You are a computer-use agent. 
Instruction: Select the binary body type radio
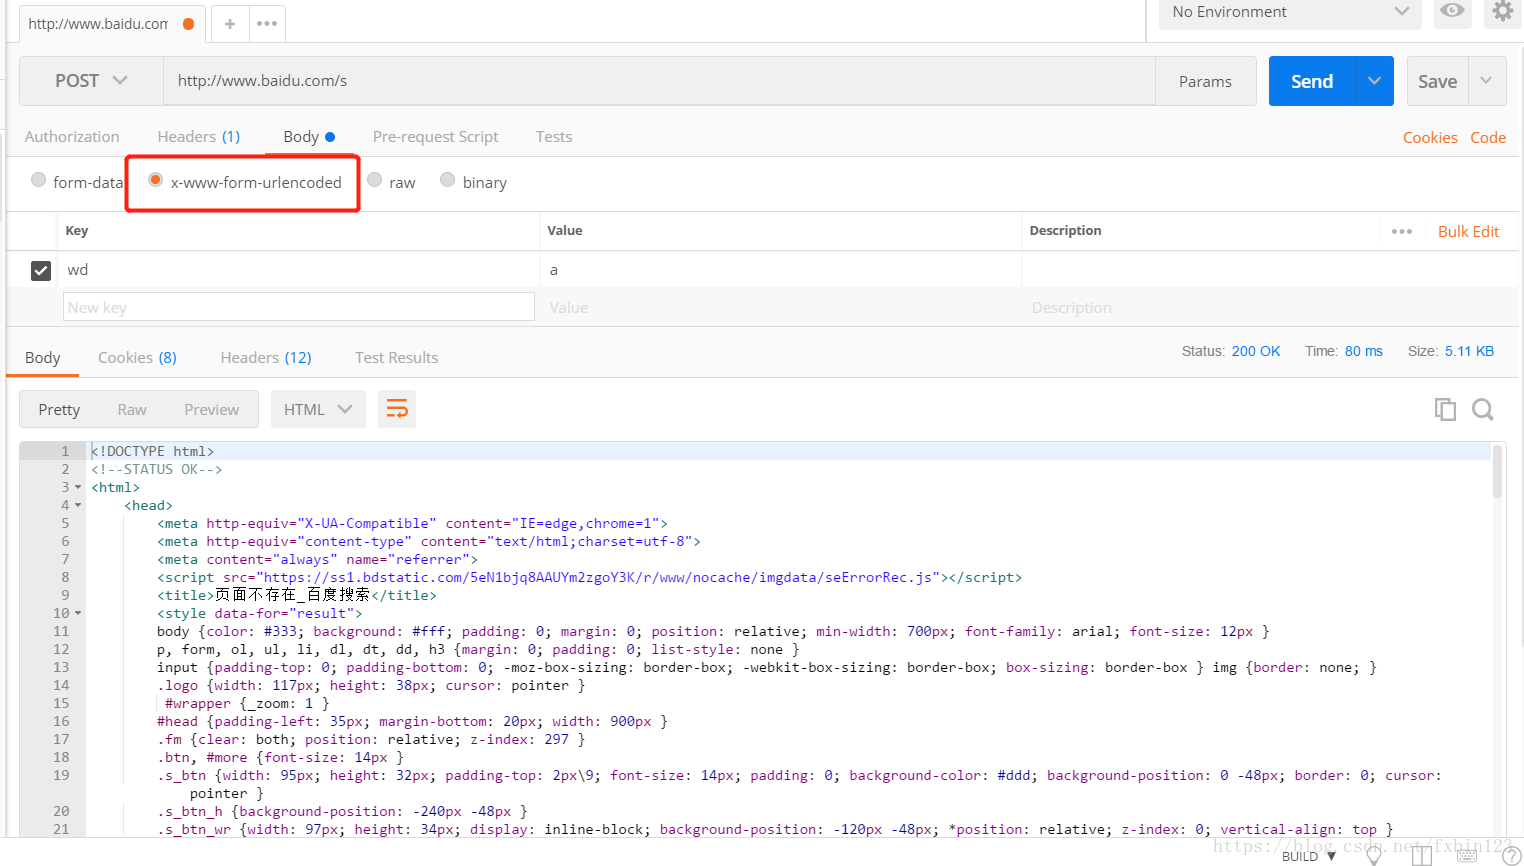[448, 180]
